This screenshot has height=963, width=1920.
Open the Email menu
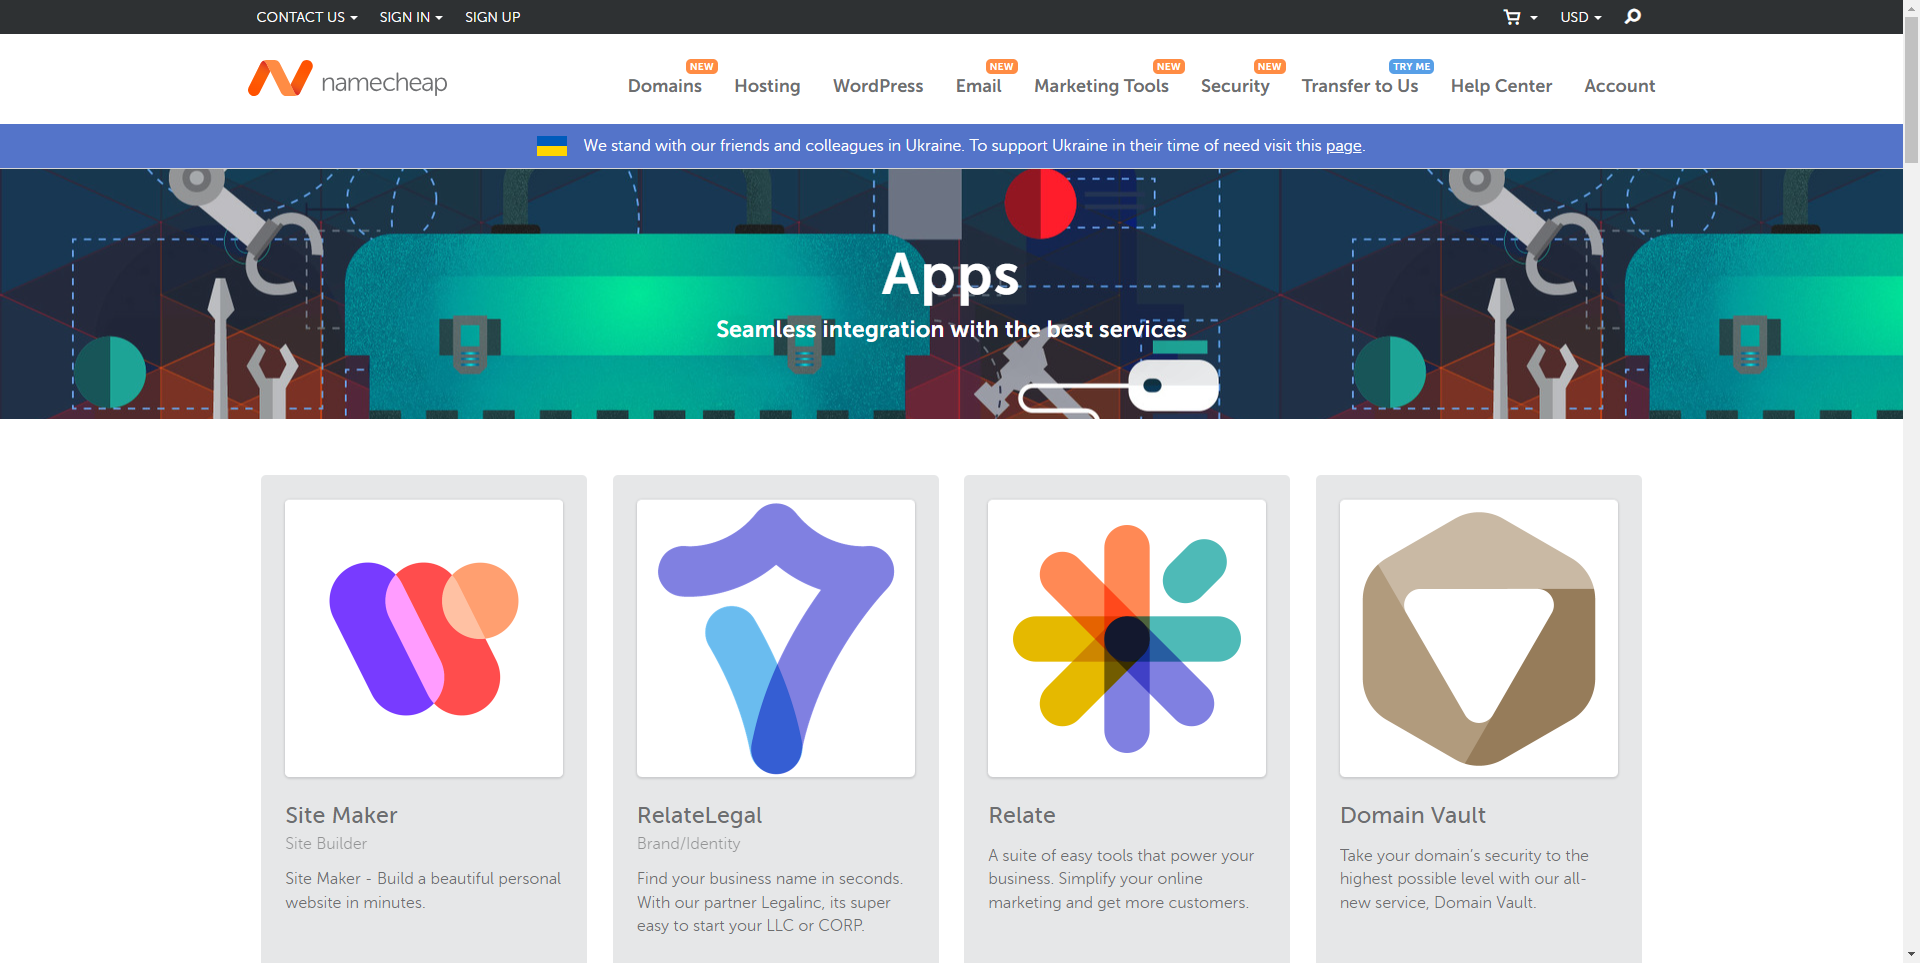978,86
